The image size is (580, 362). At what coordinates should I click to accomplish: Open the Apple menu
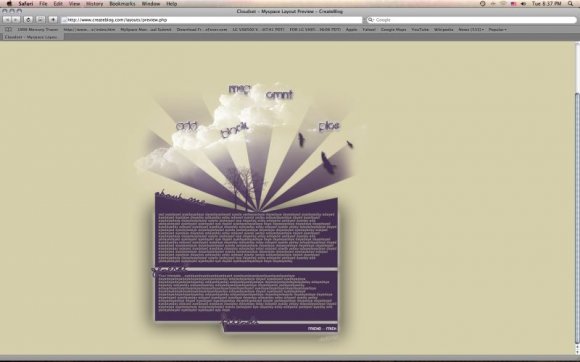click(10, 4)
